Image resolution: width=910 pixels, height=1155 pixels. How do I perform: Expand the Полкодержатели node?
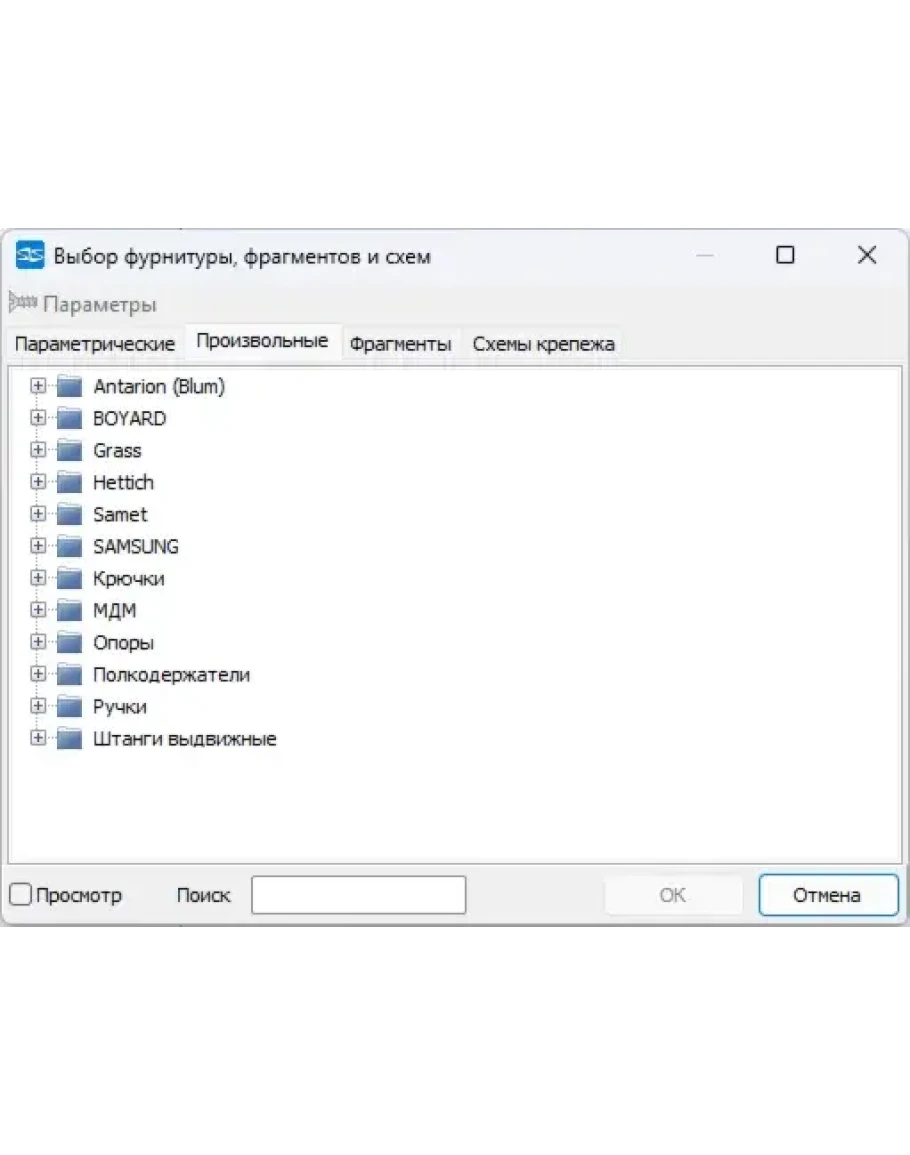point(38,674)
